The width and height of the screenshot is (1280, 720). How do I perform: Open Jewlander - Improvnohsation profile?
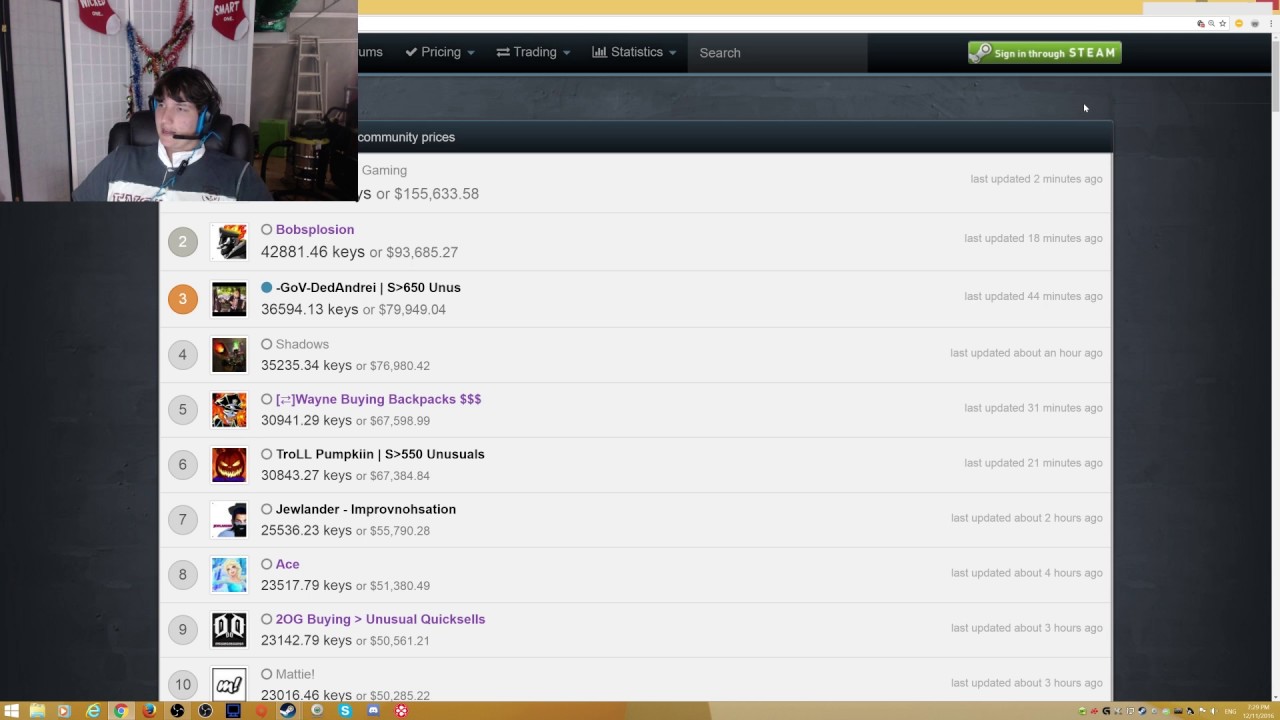point(366,509)
